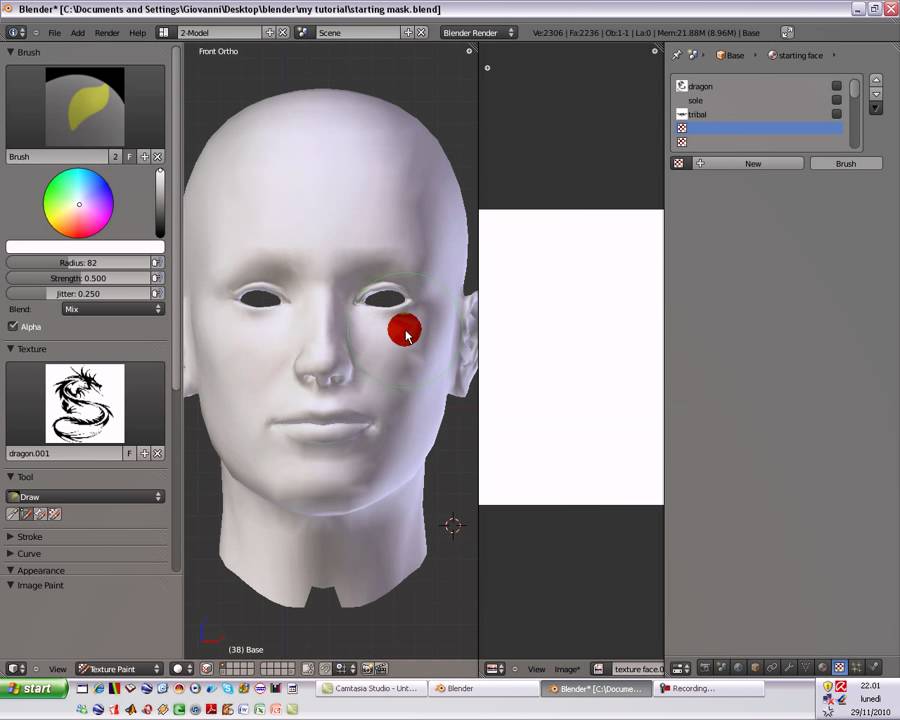The image size is (900, 720).
Task: Open the Scene properties tab icon
Action: click(x=721, y=667)
